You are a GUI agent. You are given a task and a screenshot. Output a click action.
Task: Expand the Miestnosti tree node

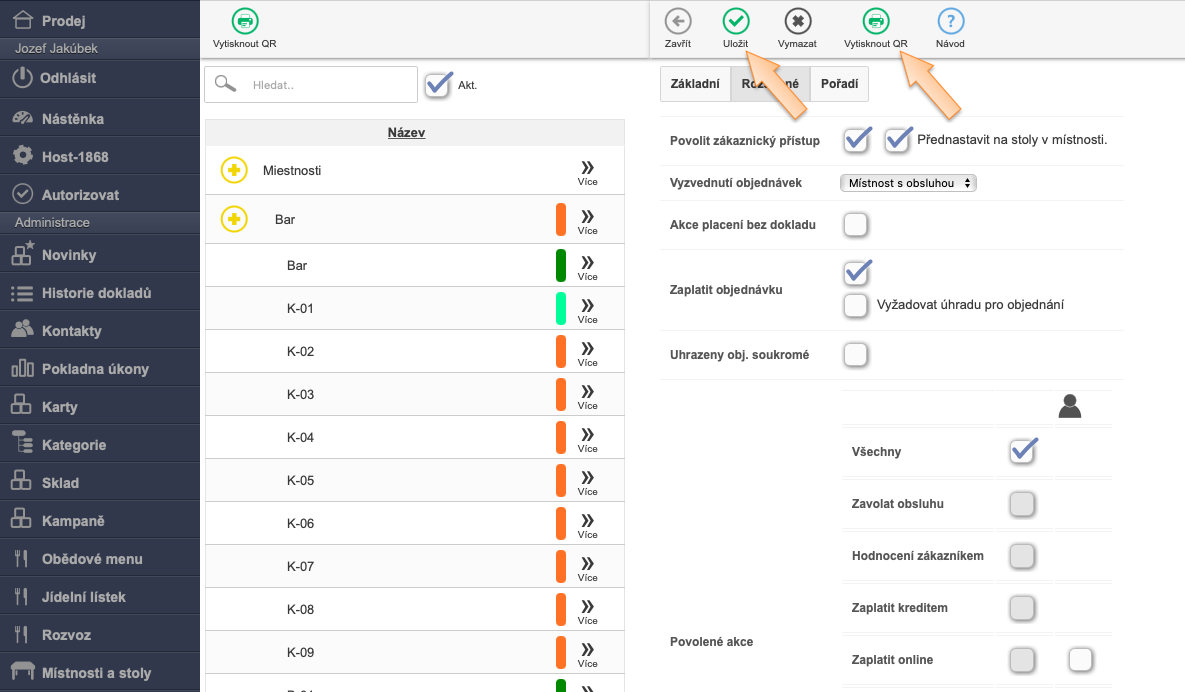234,171
